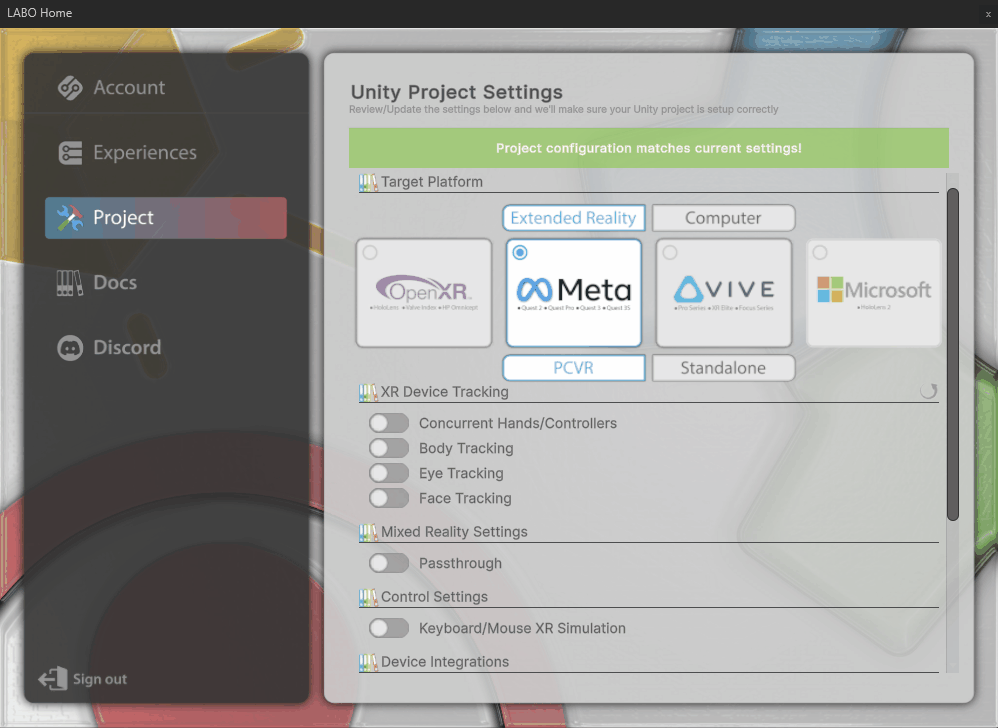Click the XR Device Tracking header text
The height and width of the screenshot is (728, 998).
[x=444, y=392]
